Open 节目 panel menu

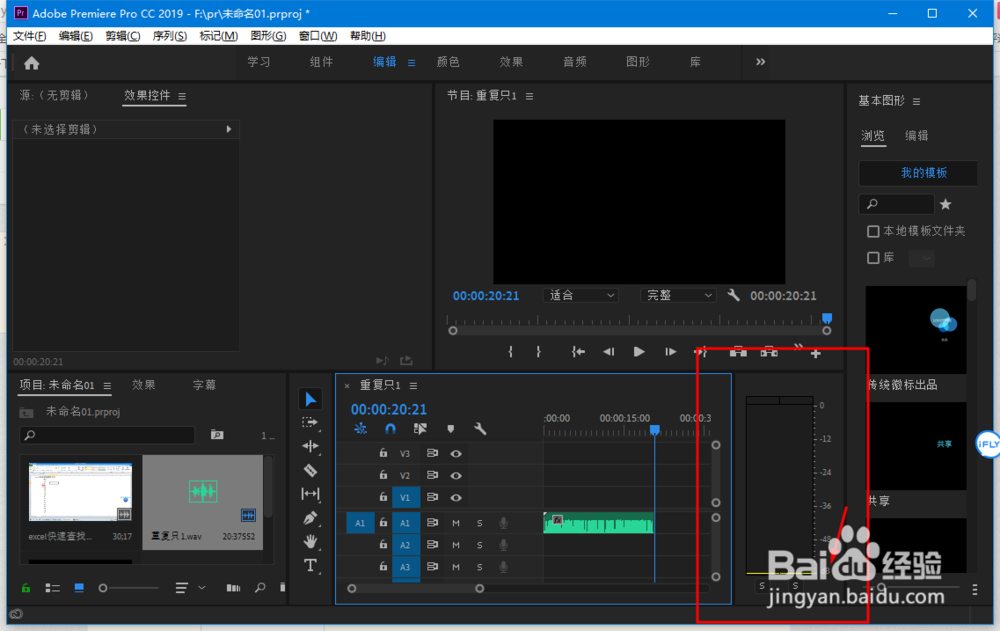pos(529,96)
